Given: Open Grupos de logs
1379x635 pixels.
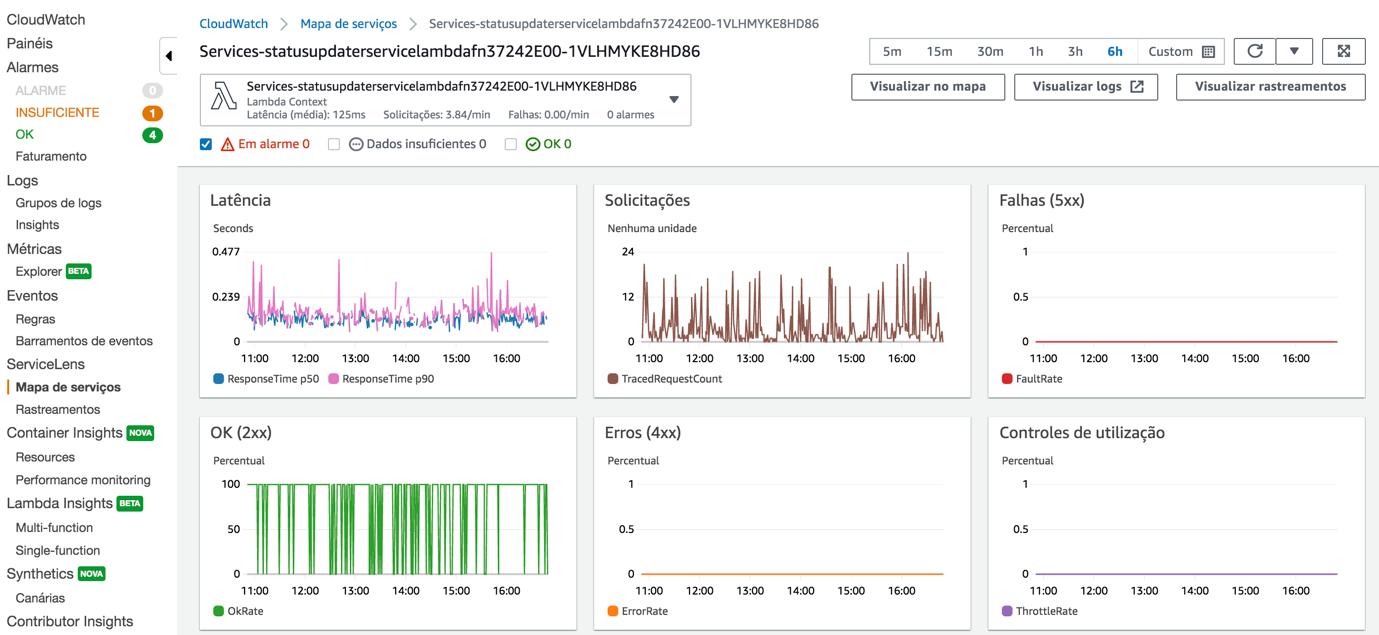Looking at the screenshot, I should (x=58, y=203).
